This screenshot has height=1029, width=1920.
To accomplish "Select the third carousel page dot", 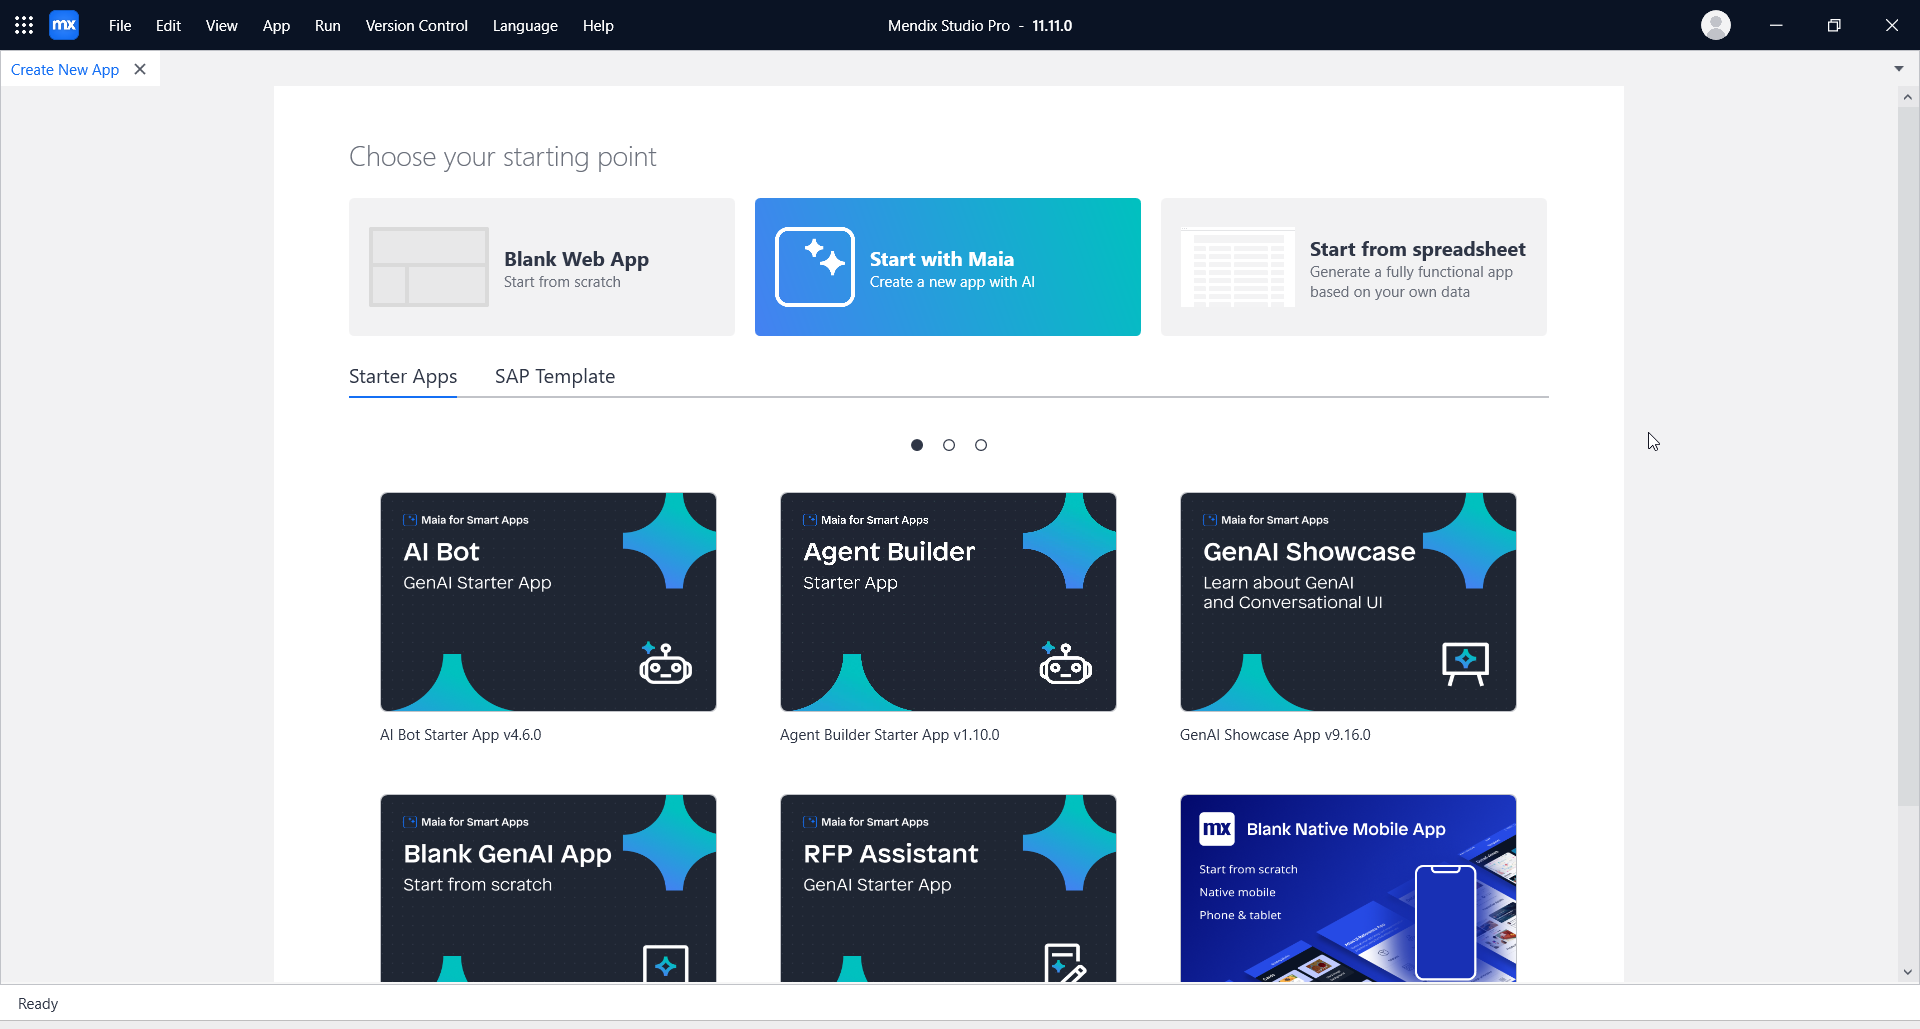I will point(981,445).
